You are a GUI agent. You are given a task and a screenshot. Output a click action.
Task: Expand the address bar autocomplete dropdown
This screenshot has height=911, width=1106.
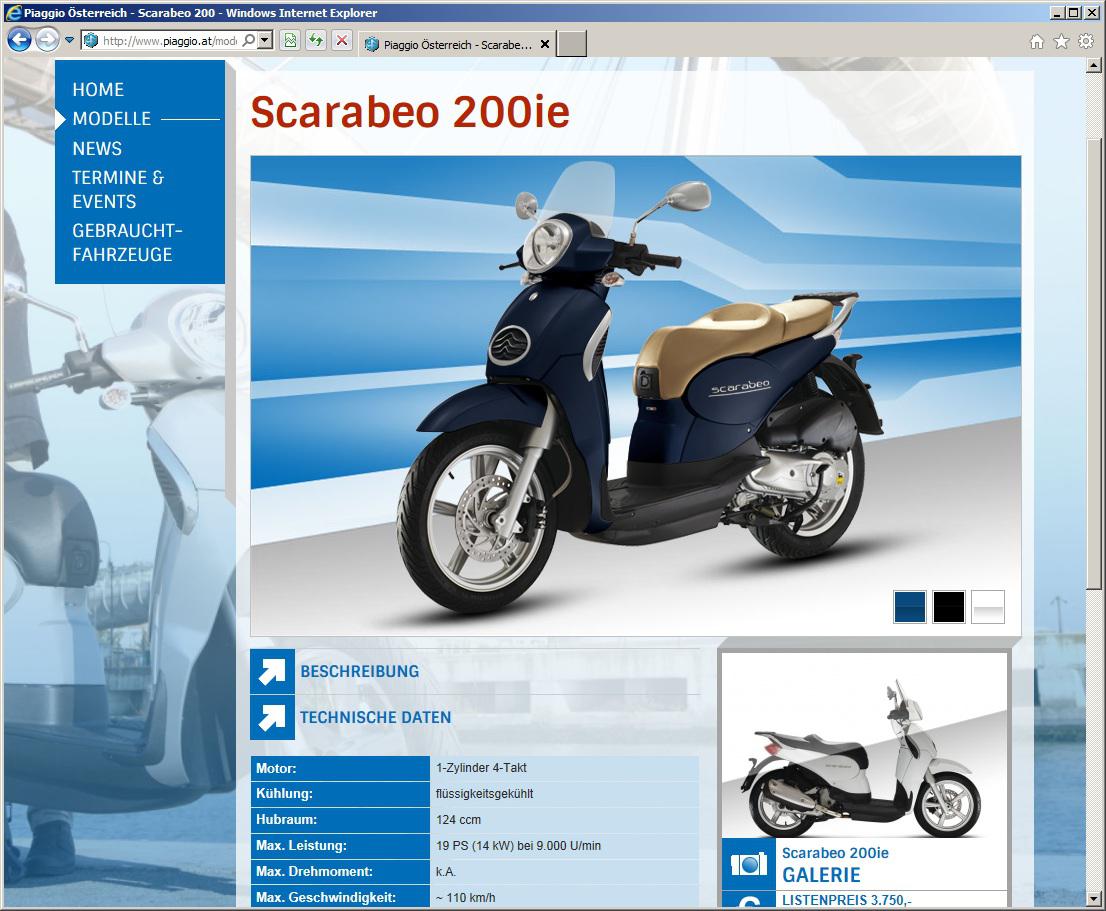[x=265, y=41]
